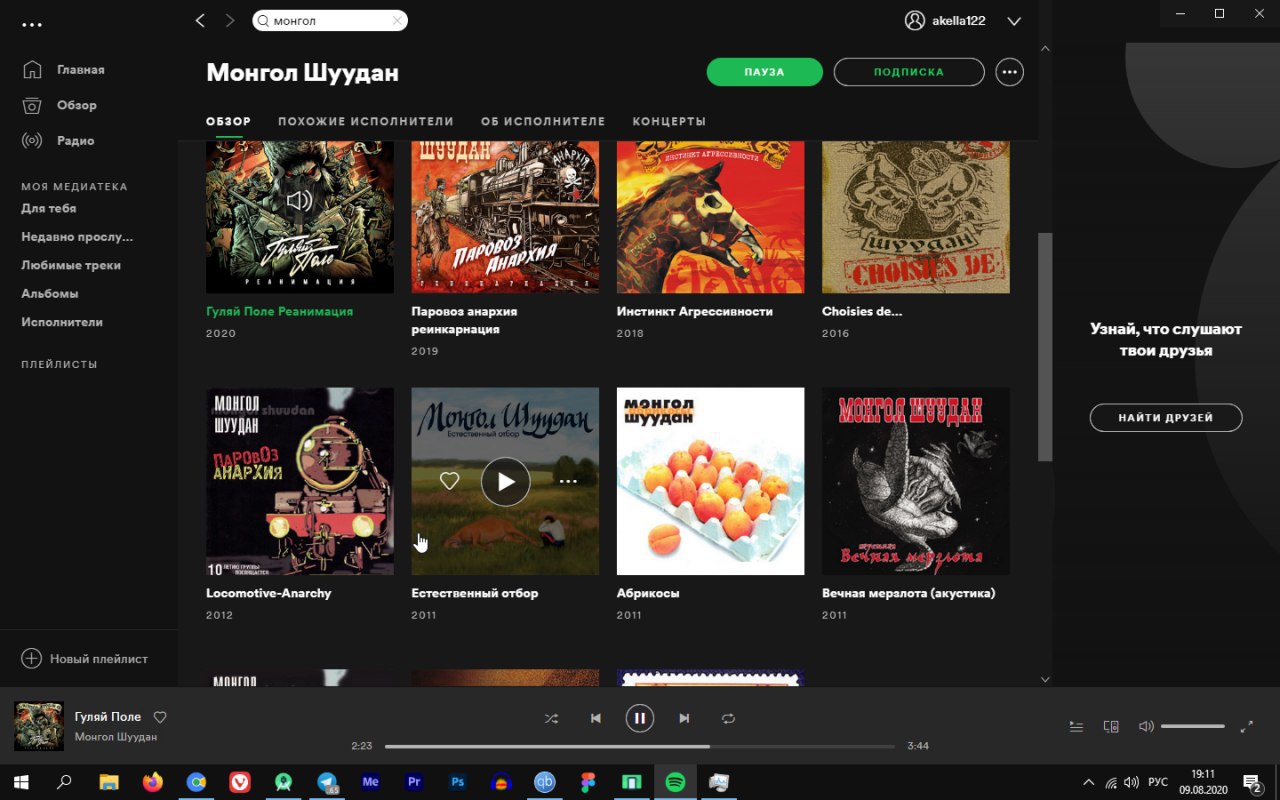Image resolution: width=1280 pixels, height=800 pixels.
Task: Open the akella122 profile
Action: tap(945, 21)
